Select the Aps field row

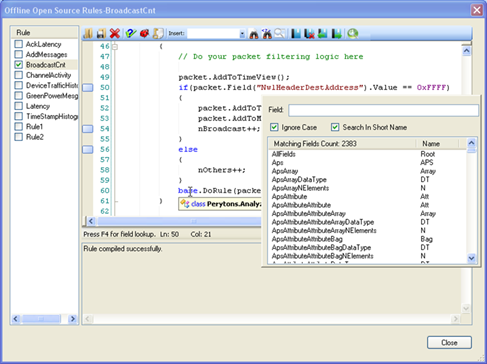click(x=367, y=163)
